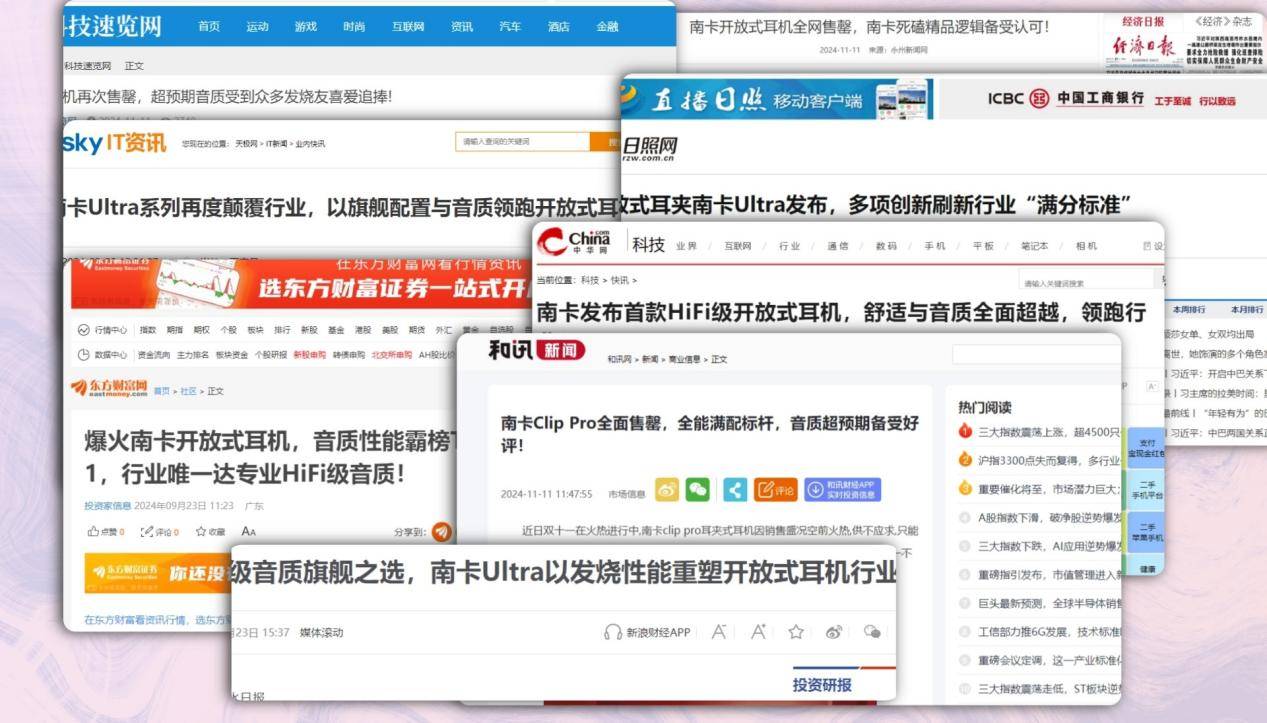This screenshot has height=723, width=1267.
Task: Increase font size on the Sina article toolbar
Action: (758, 632)
